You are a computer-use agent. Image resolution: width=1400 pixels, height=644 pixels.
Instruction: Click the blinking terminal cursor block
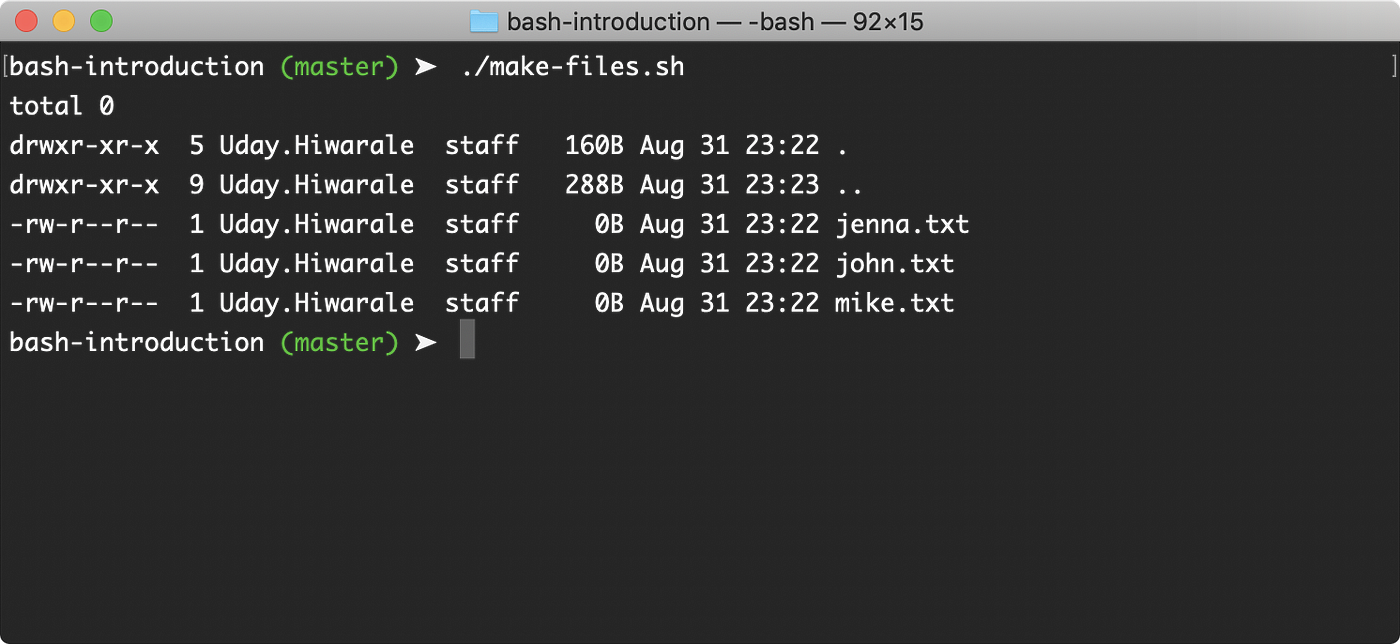(x=466, y=341)
